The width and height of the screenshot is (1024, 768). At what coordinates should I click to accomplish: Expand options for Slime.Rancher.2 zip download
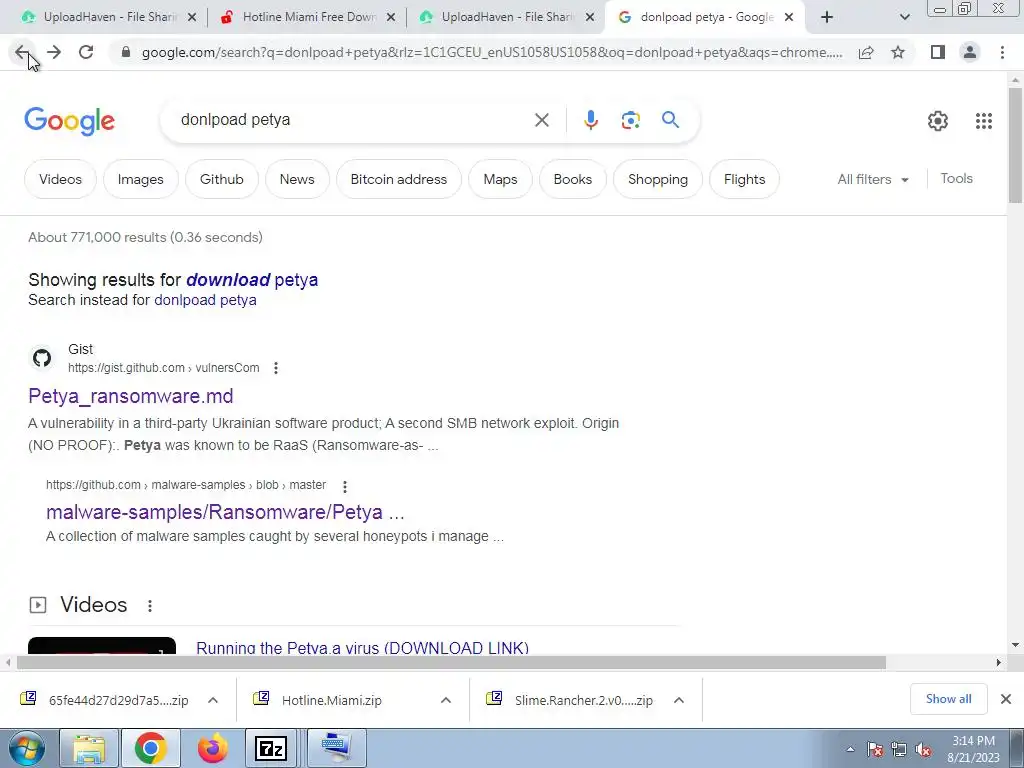(x=679, y=700)
